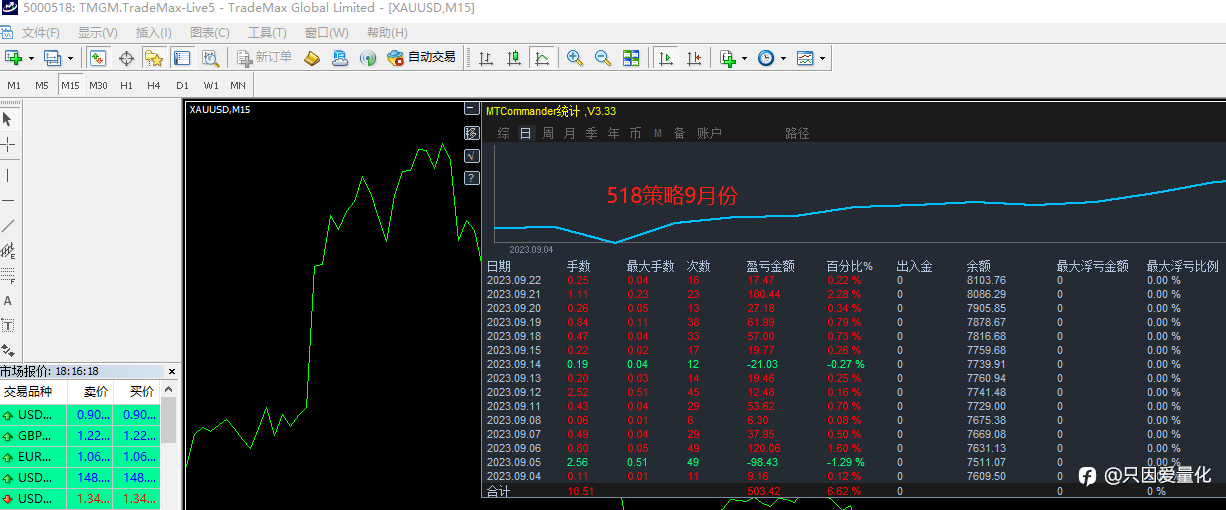This screenshot has width=1226, height=510.
Task: Select EUR symbol row in Market Watch
Action: 80,456
